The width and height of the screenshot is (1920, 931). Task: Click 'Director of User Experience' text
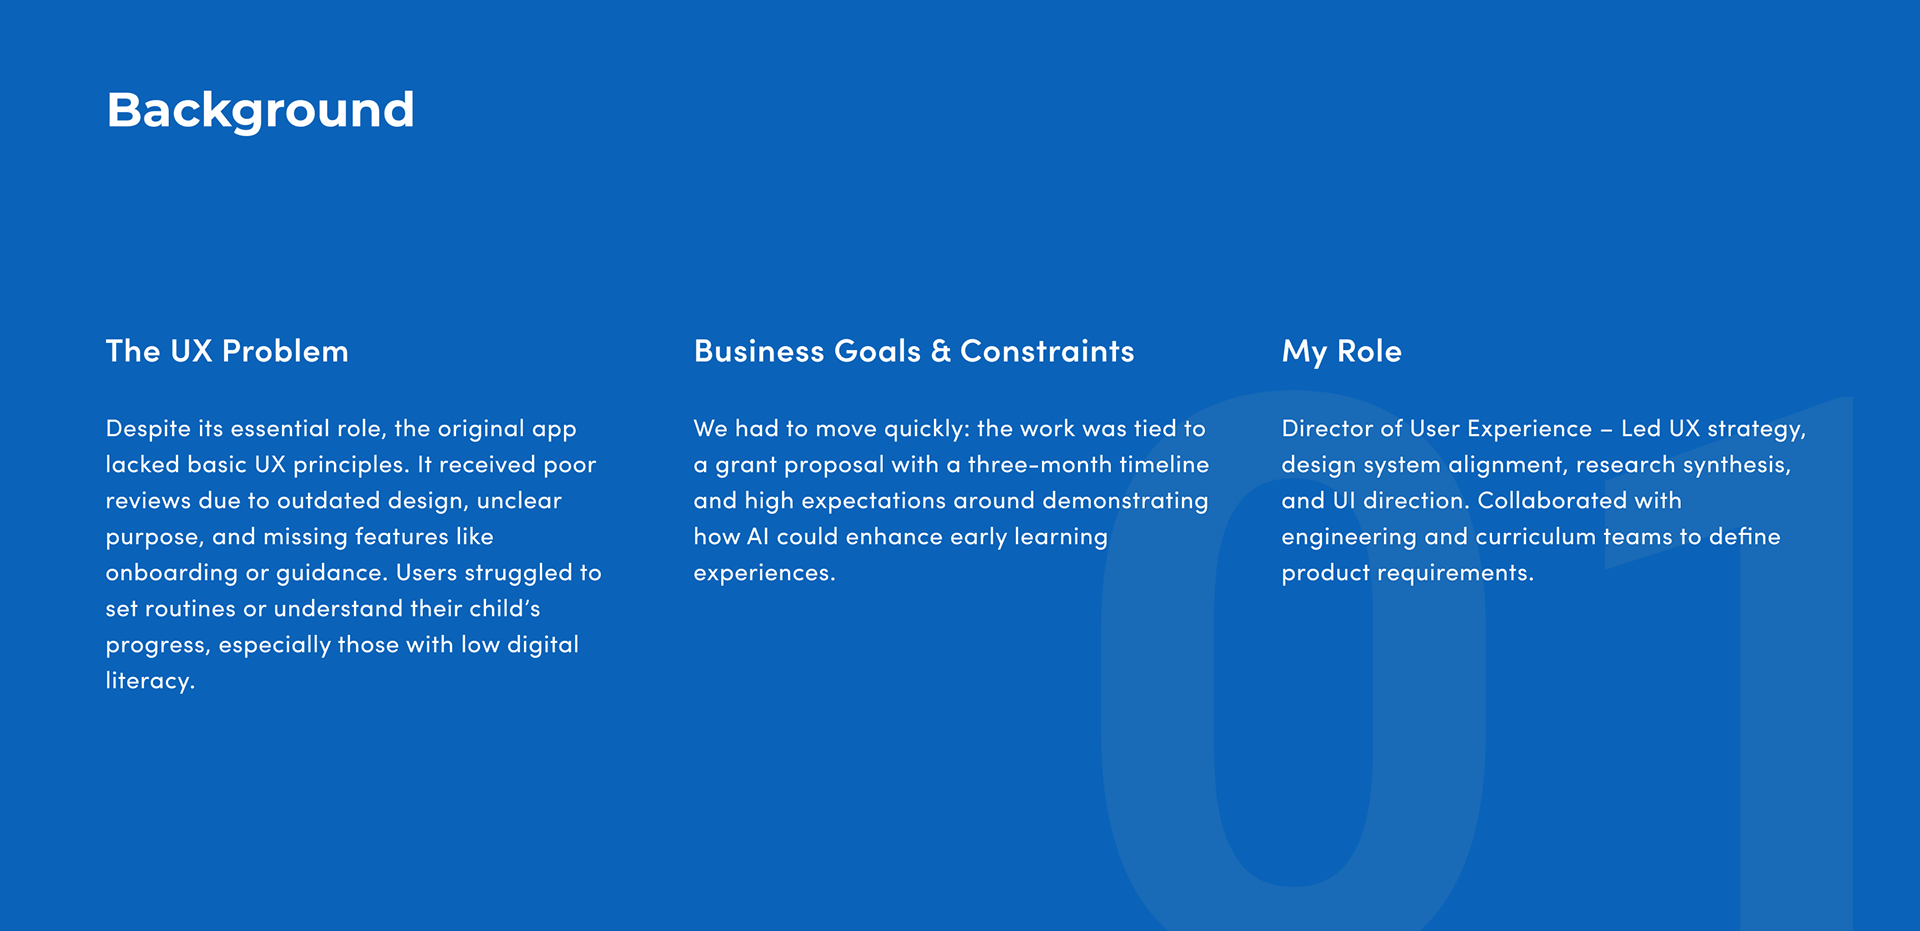point(1436,429)
